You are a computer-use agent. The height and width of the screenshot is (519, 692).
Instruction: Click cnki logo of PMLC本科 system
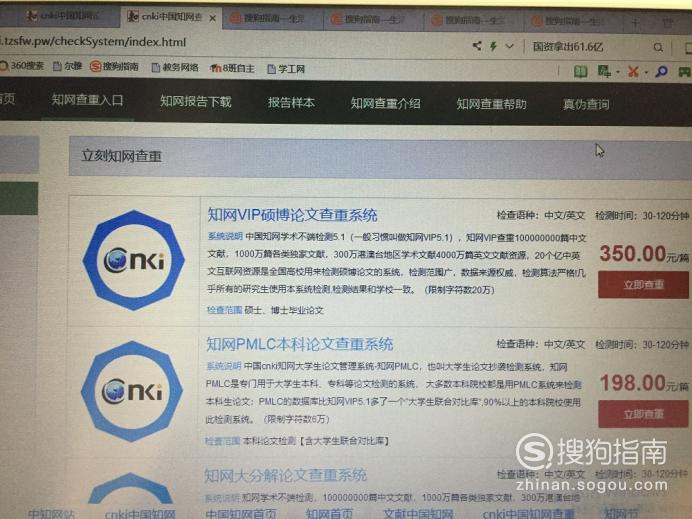(132, 391)
